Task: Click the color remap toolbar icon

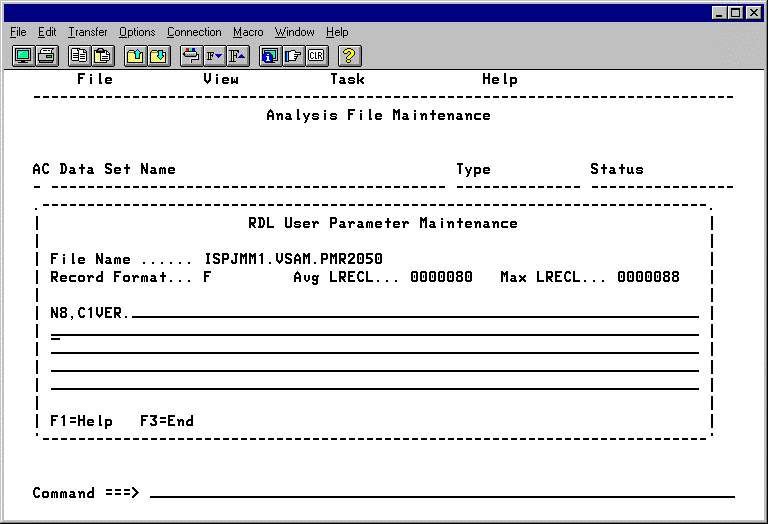Action: click(191, 56)
